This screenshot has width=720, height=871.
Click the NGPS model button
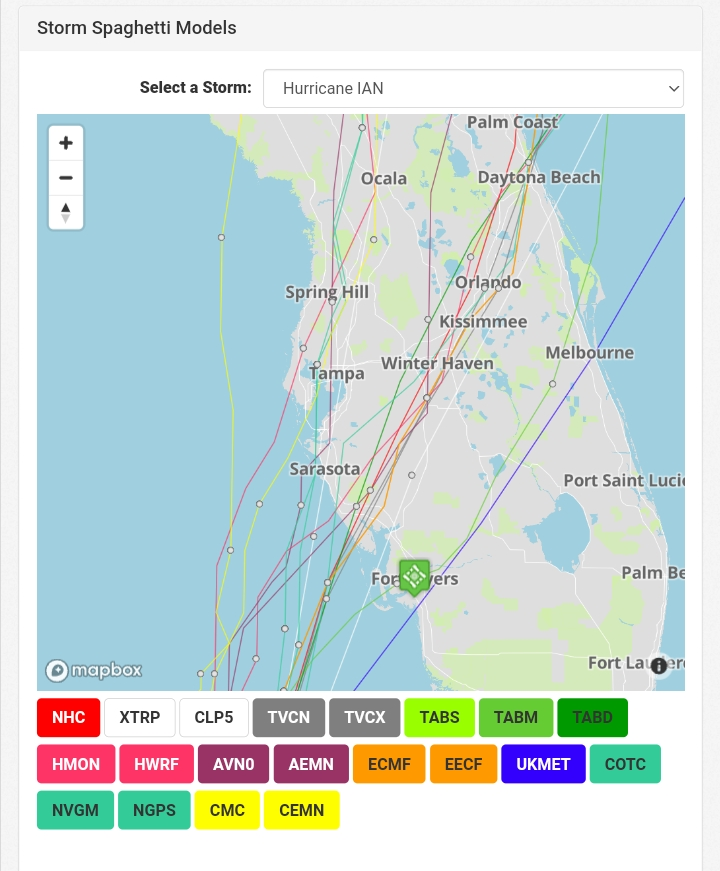(x=154, y=810)
